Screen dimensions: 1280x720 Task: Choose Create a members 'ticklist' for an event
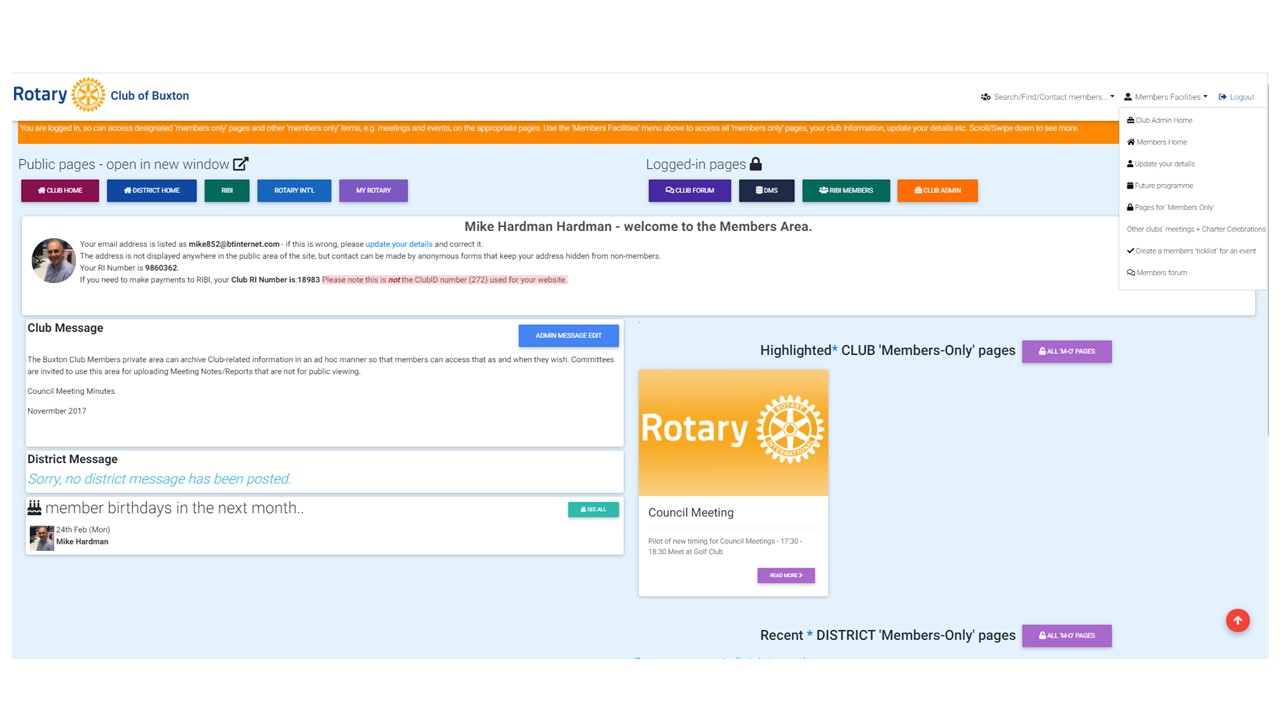[1191, 251]
